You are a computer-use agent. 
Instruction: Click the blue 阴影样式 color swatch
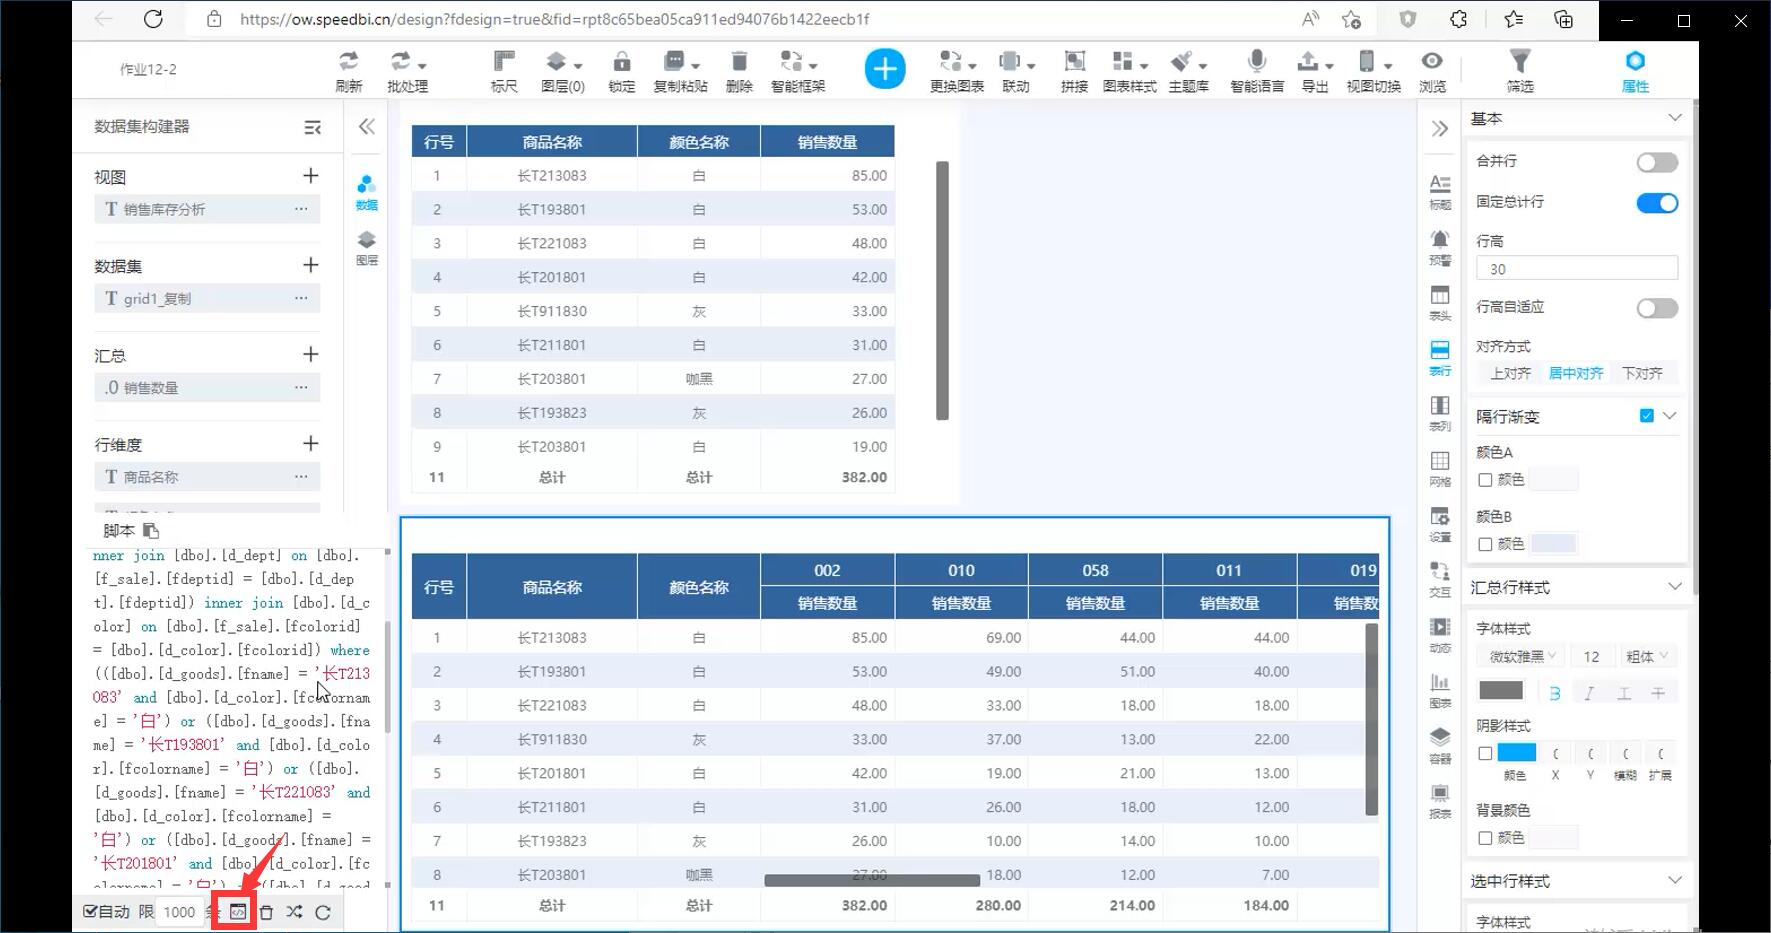tap(1516, 753)
